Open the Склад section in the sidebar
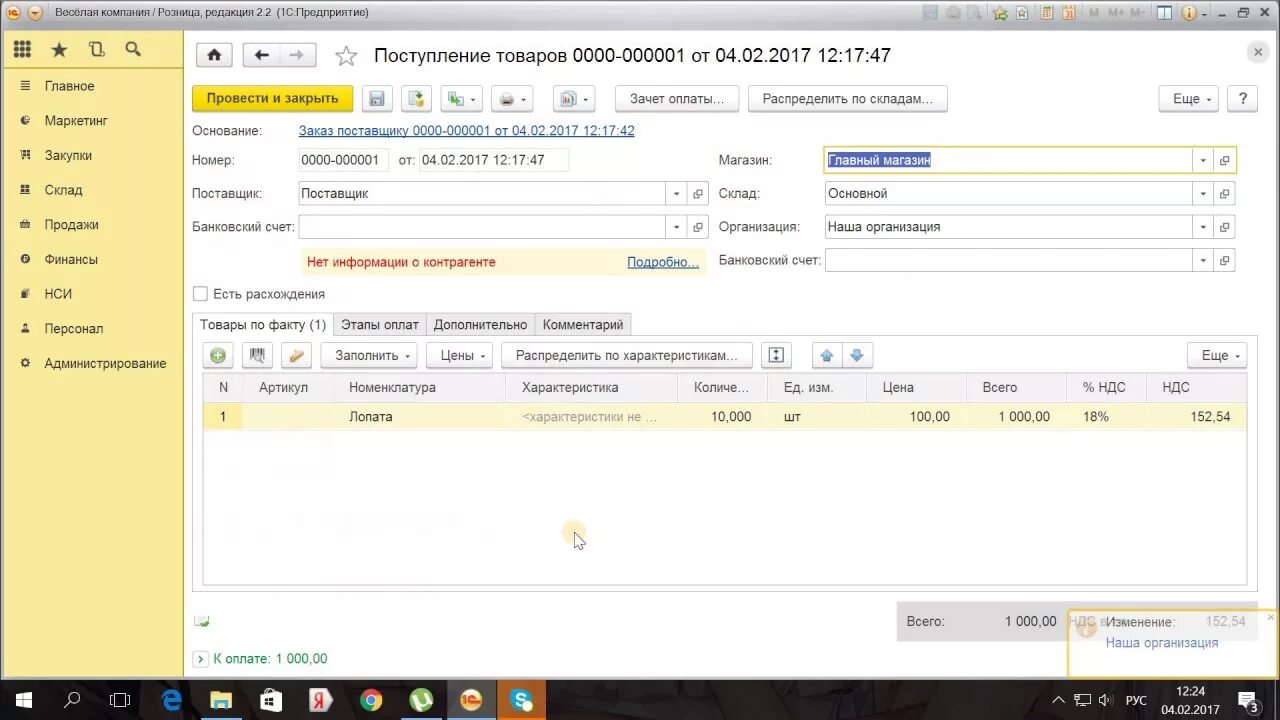 63,190
